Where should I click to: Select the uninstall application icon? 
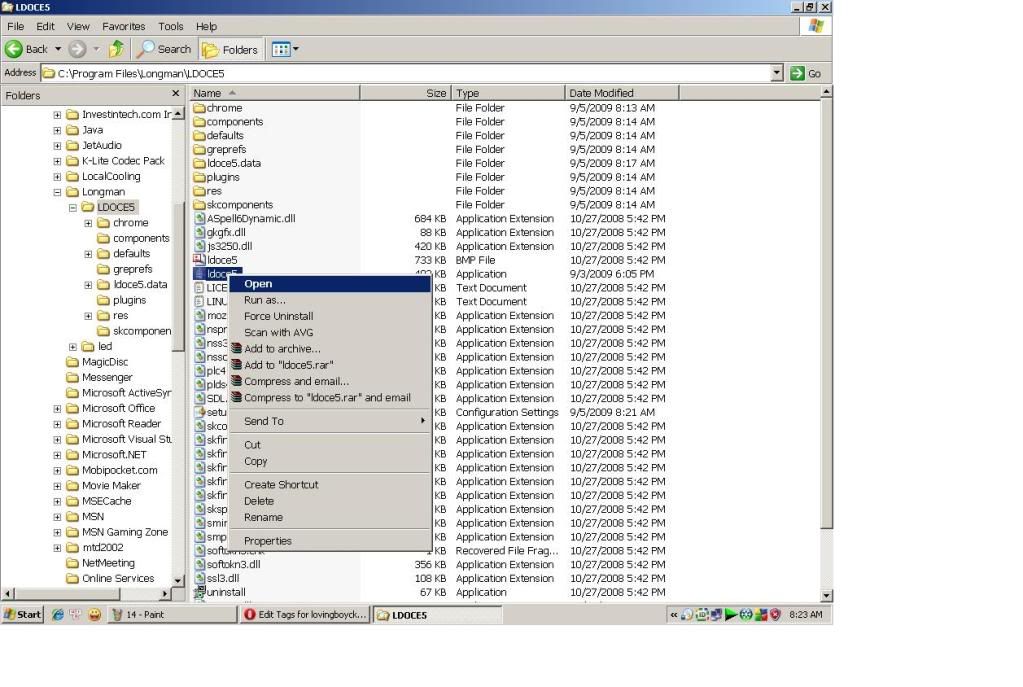(x=200, y=592)
